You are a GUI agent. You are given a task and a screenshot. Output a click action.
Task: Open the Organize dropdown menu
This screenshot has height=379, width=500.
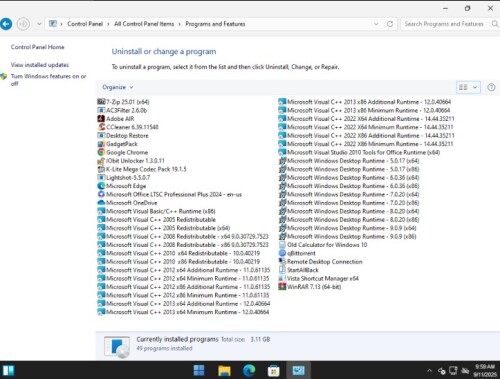point(117,87)
